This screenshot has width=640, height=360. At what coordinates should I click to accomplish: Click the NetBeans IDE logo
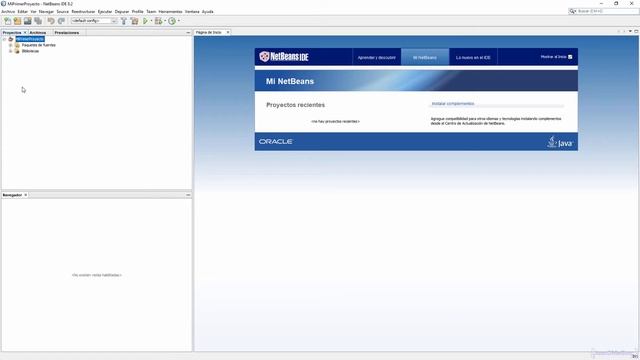pos(284,57)
